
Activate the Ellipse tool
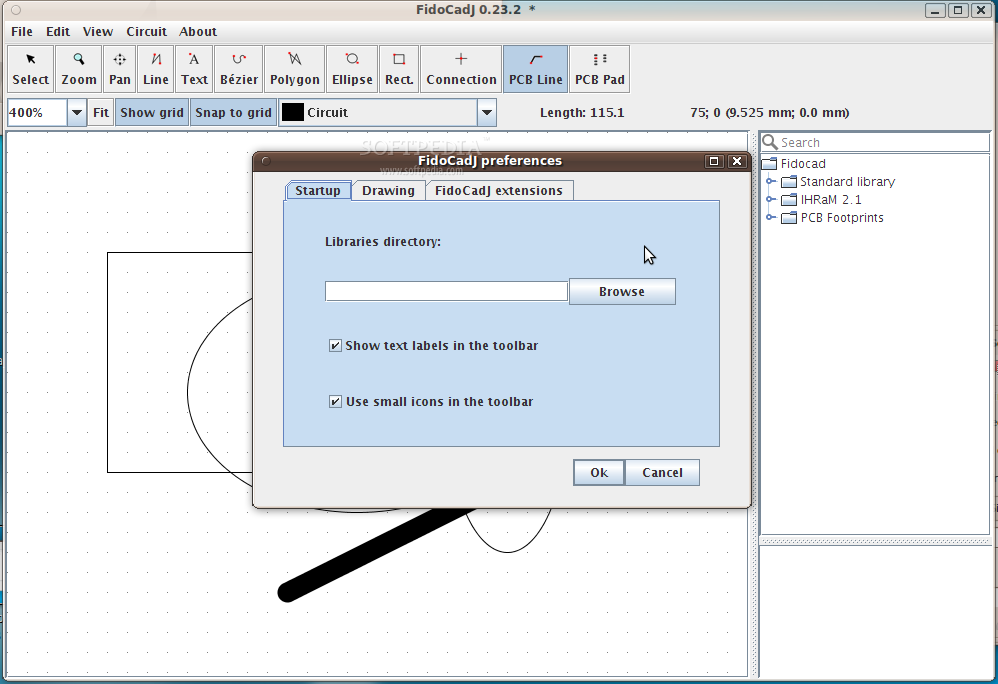click(352, 69)
